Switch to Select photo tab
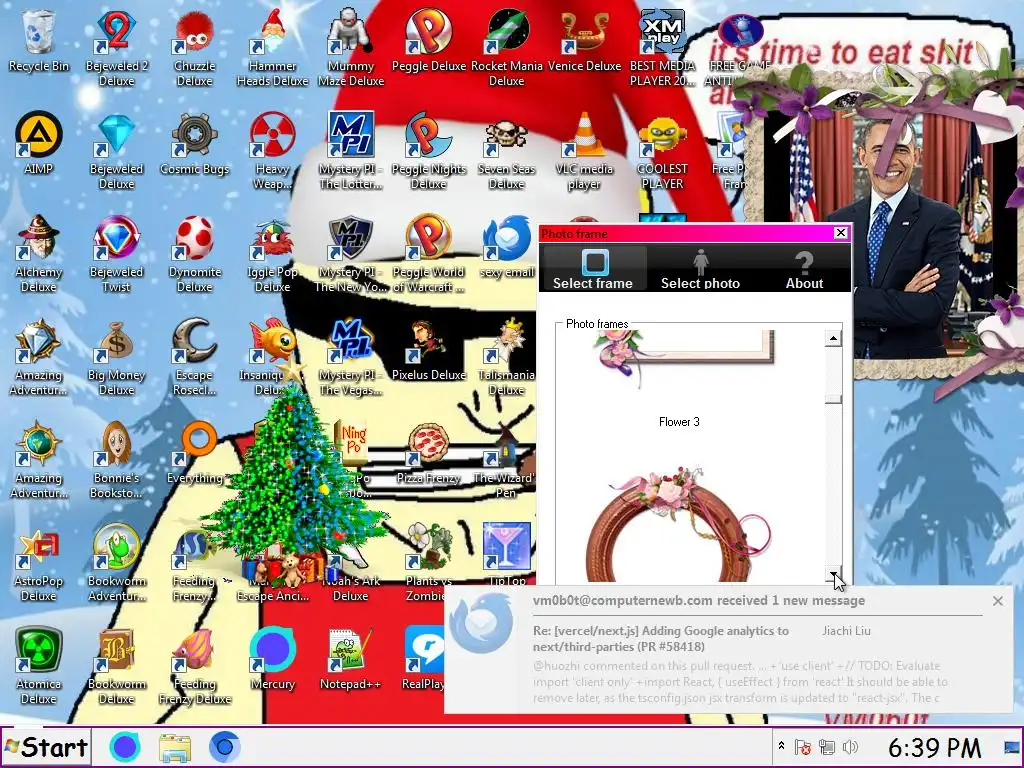The image size is (1024, 768). pos(700,269)
